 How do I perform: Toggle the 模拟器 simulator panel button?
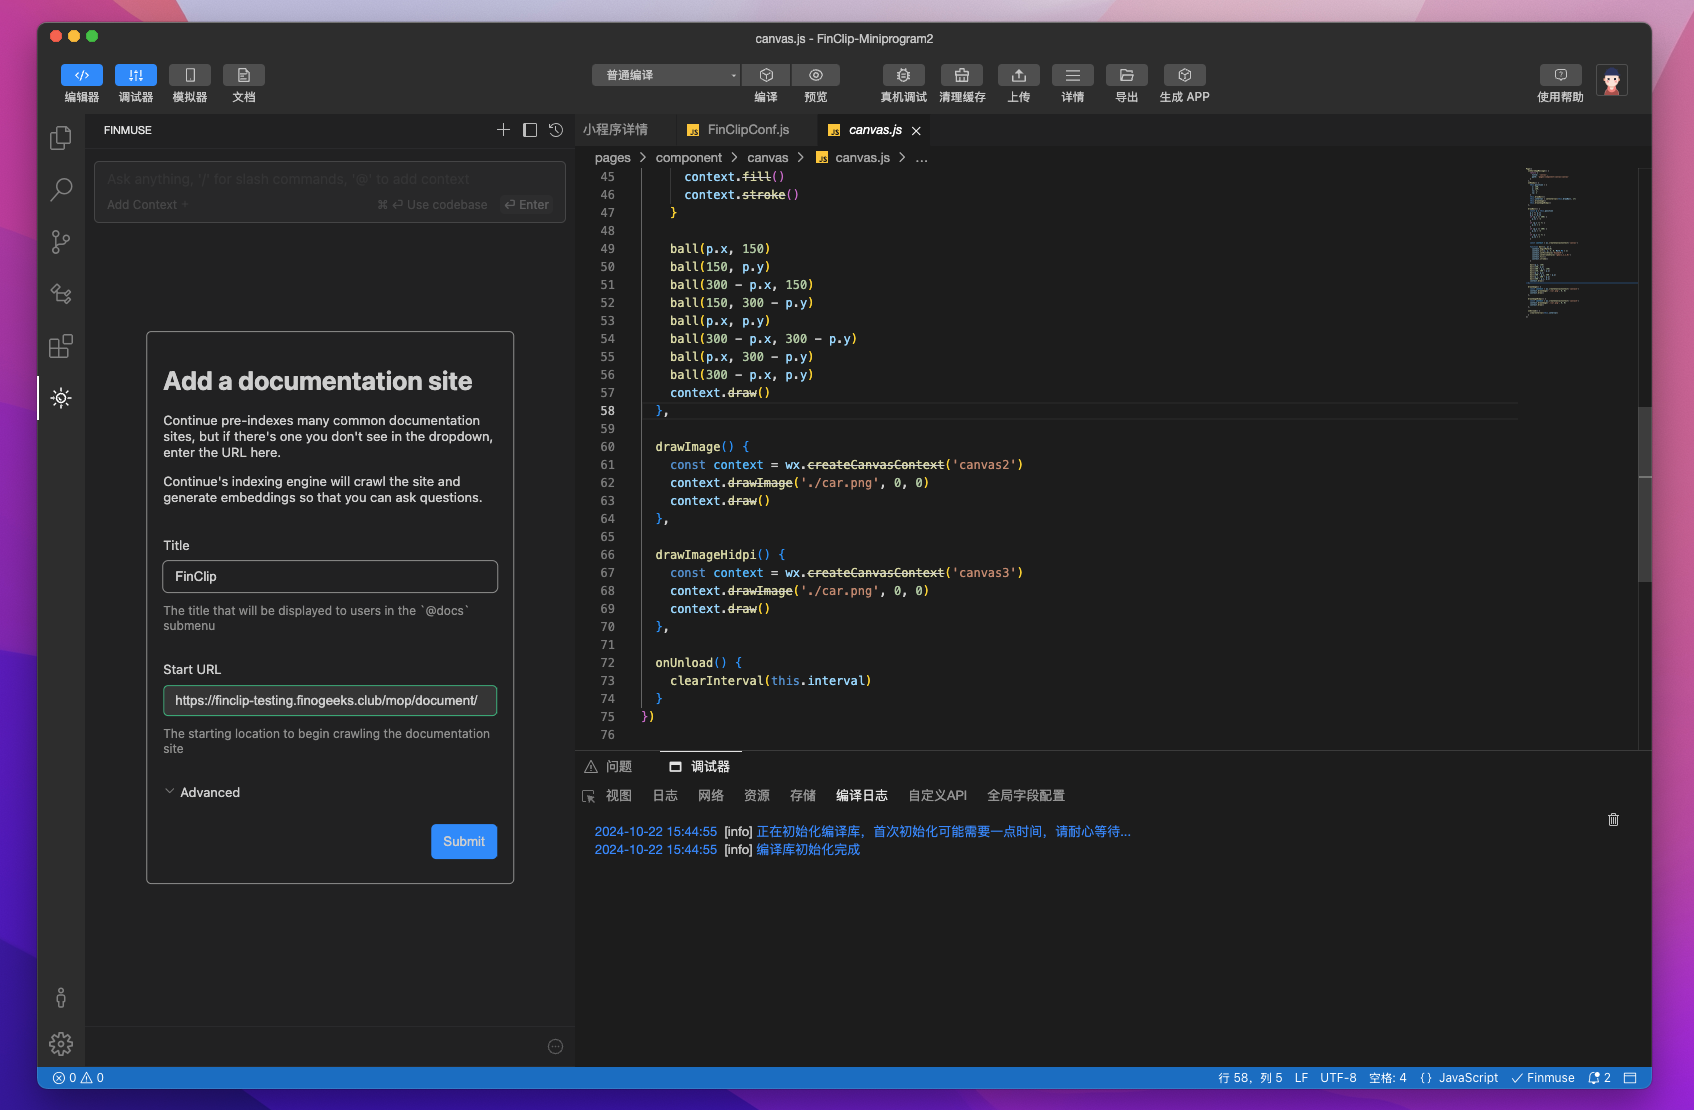[190, 76]
